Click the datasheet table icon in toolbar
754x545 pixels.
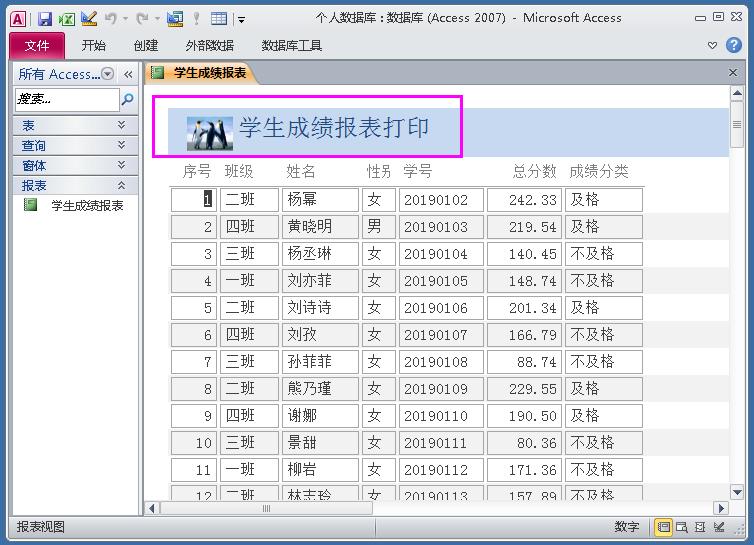[219, 18]
